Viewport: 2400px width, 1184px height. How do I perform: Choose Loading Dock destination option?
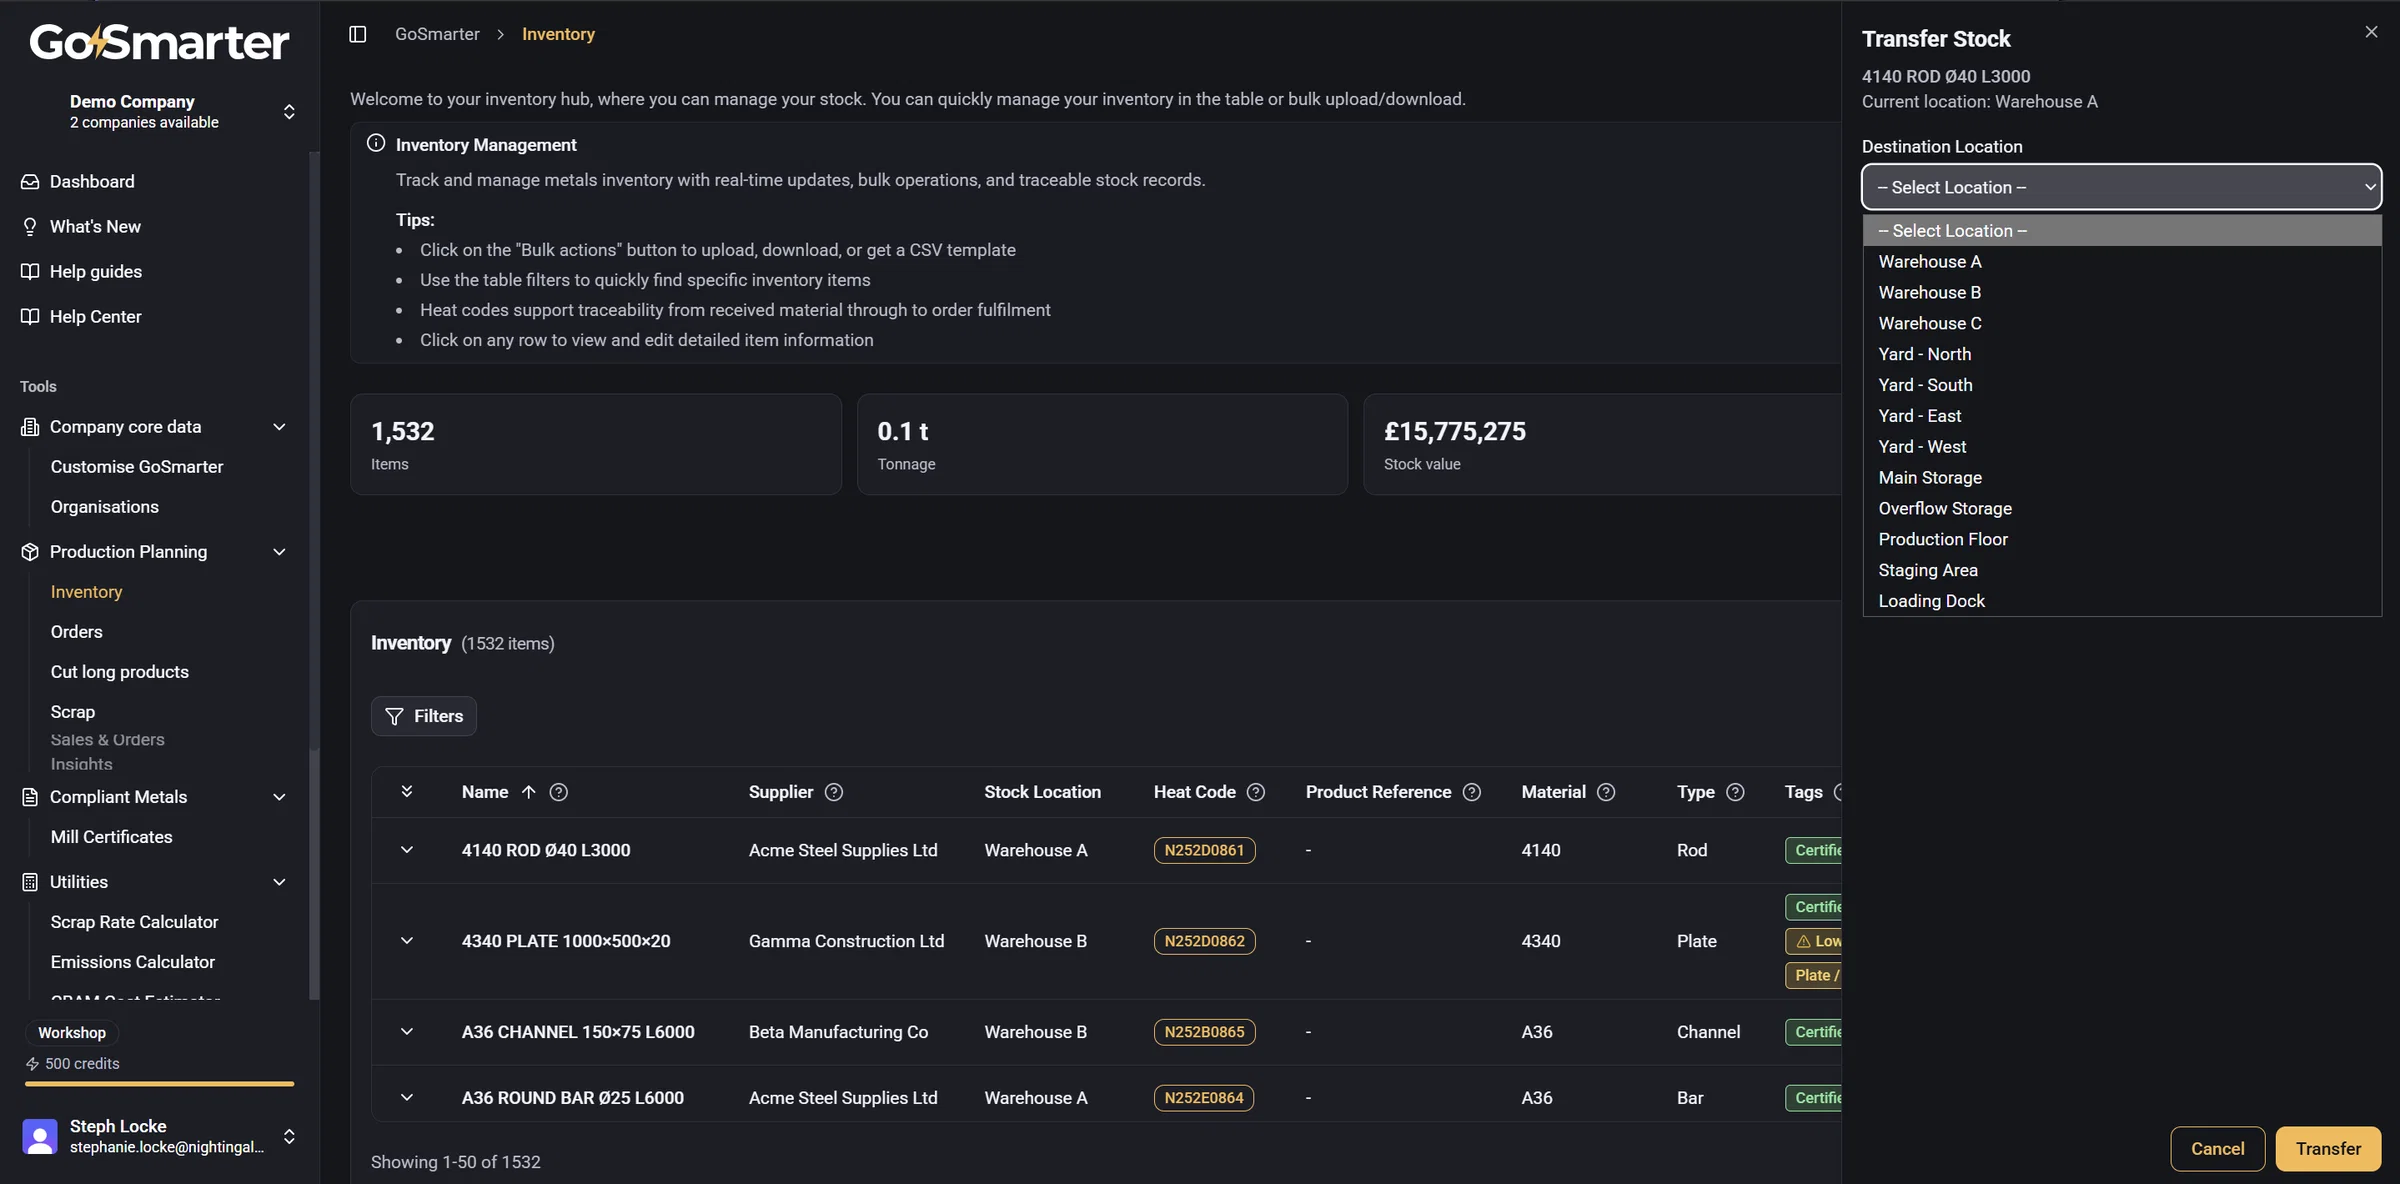click(x=2121, y=601)
